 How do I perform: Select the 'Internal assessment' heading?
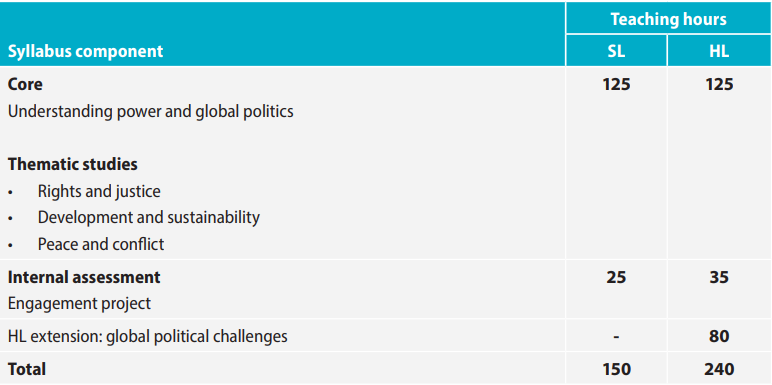click(84, 277)
